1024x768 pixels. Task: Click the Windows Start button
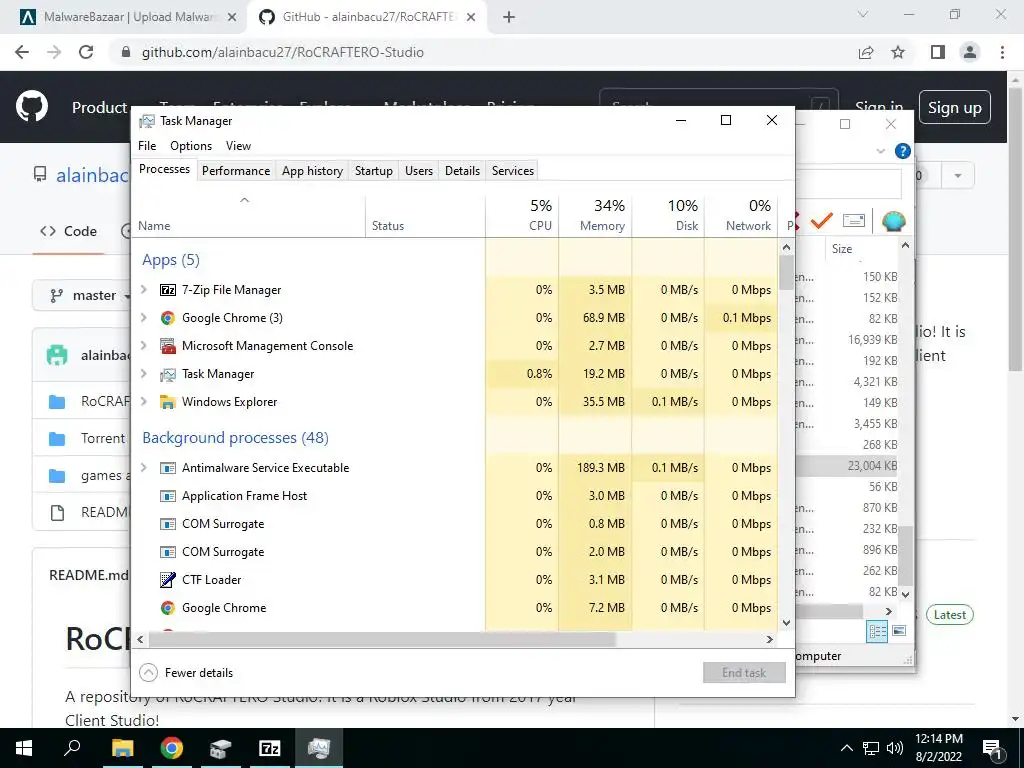coord(24,748)
